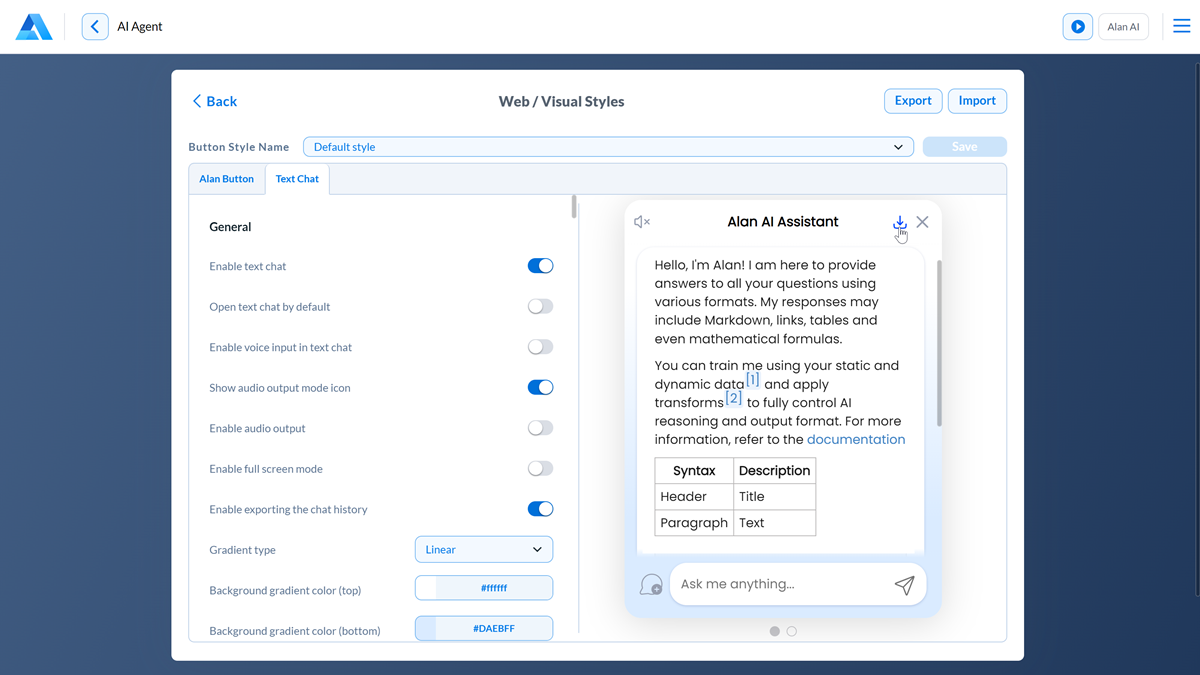Toggle Enable full screen mode switch
This screenshot has width=1200, height=675.
coord(540,469)
